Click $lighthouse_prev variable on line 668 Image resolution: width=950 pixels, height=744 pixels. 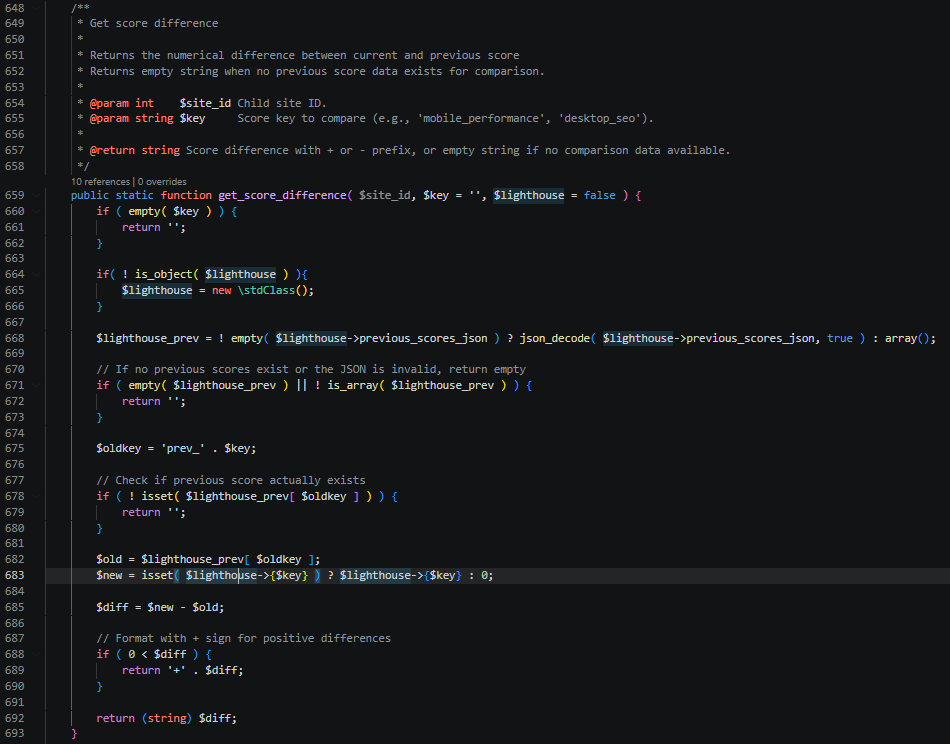pos(147,338)
